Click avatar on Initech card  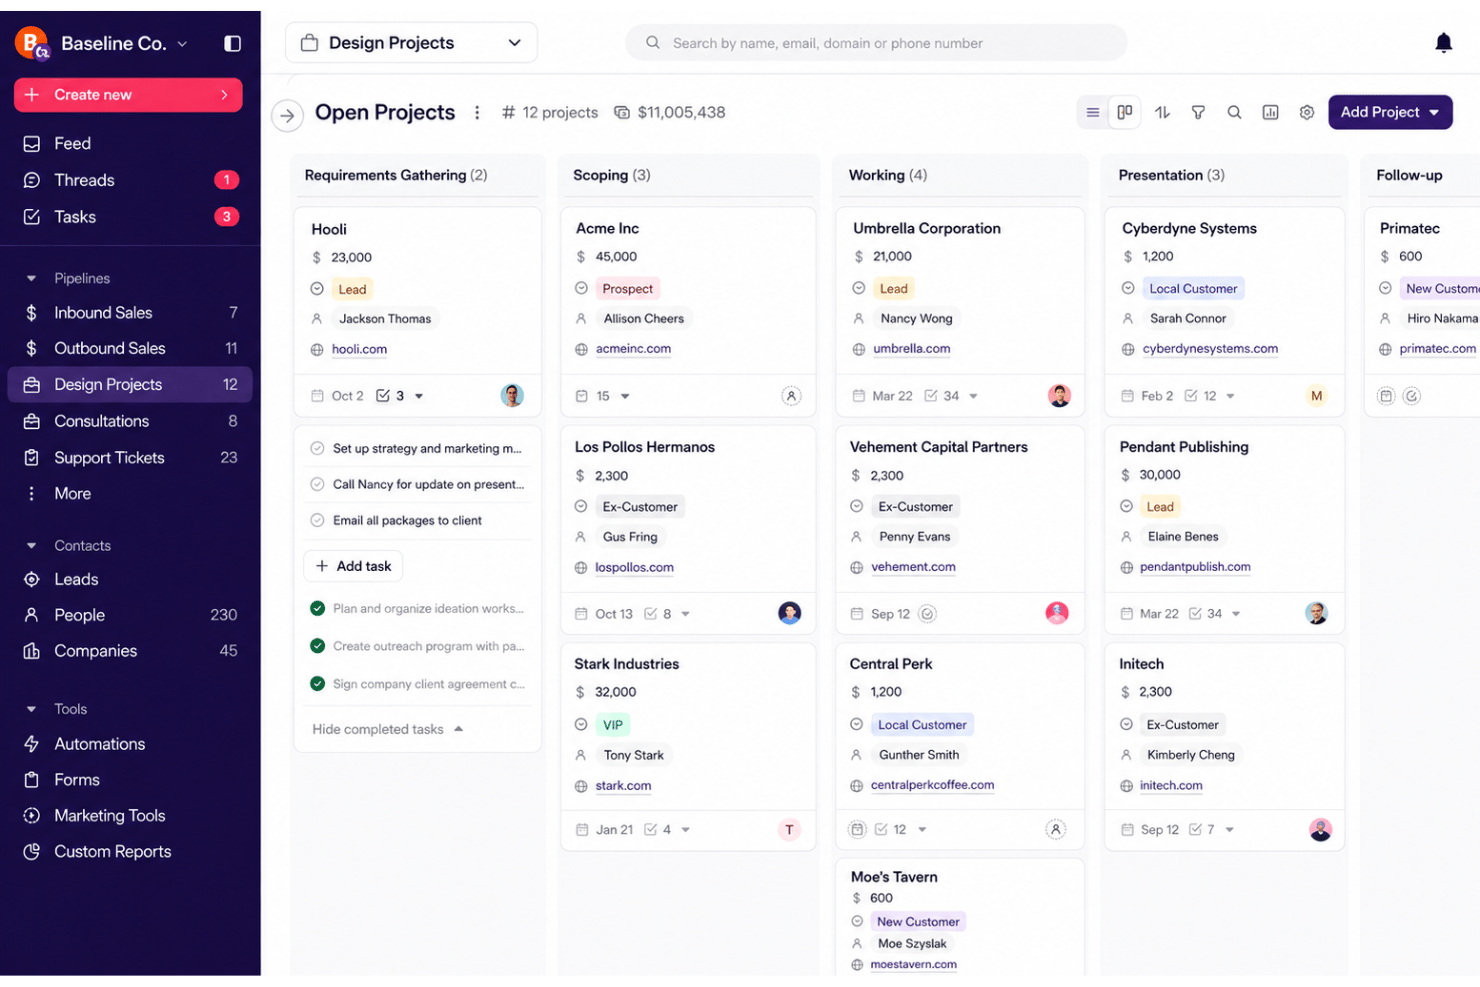click(1320, 829)
